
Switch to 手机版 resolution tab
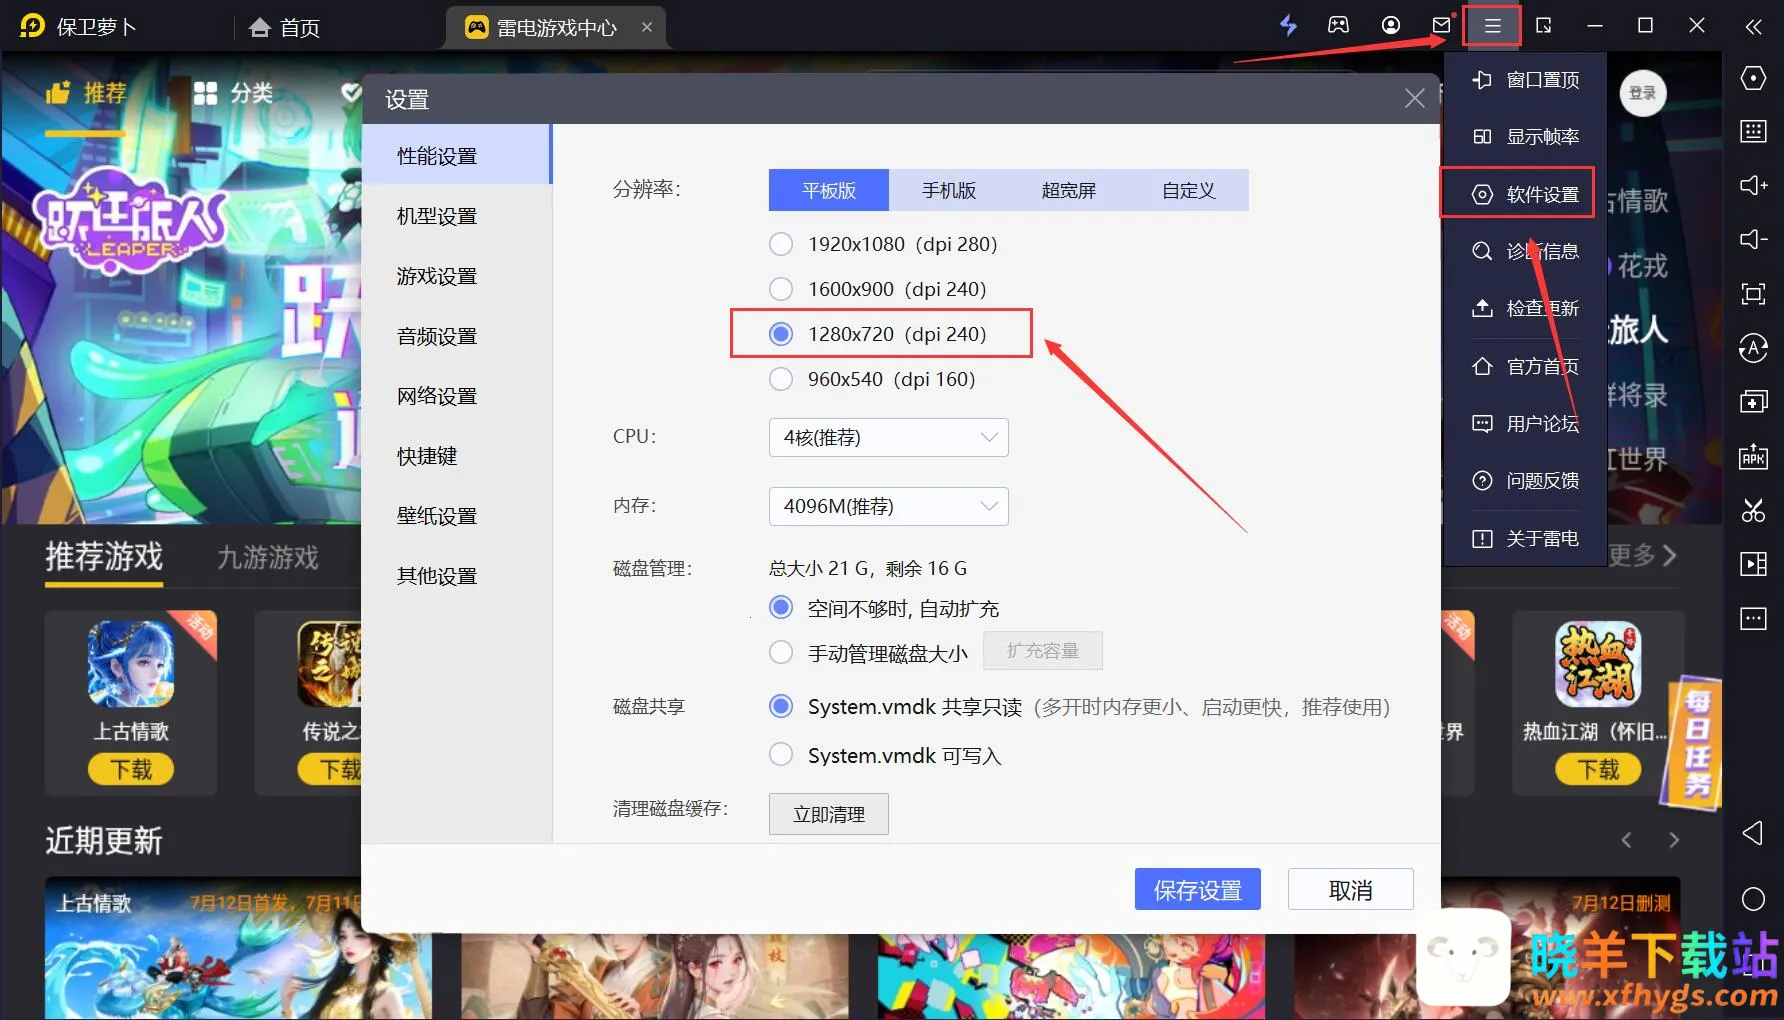point(948,190)
